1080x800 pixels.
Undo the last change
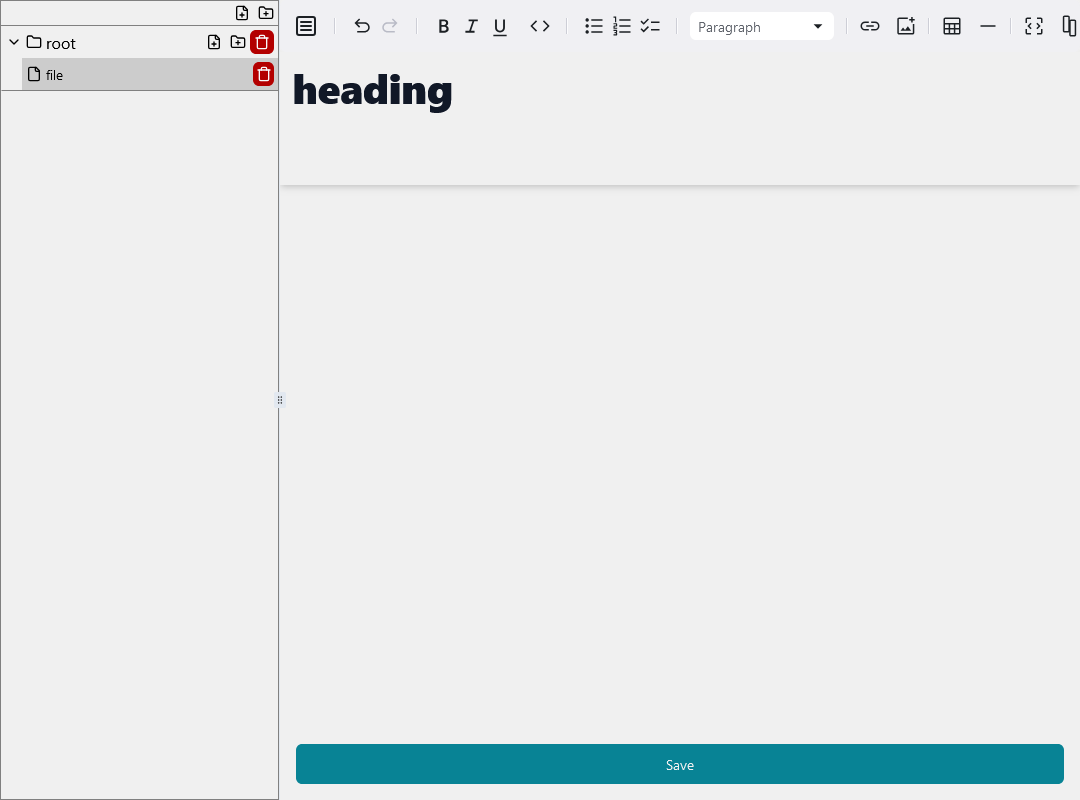pyautogui.click(x=361, y=26)
